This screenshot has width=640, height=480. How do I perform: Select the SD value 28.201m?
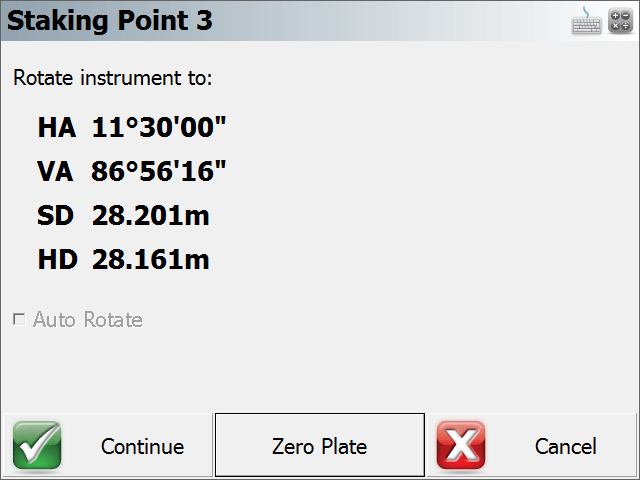[151, 215]
